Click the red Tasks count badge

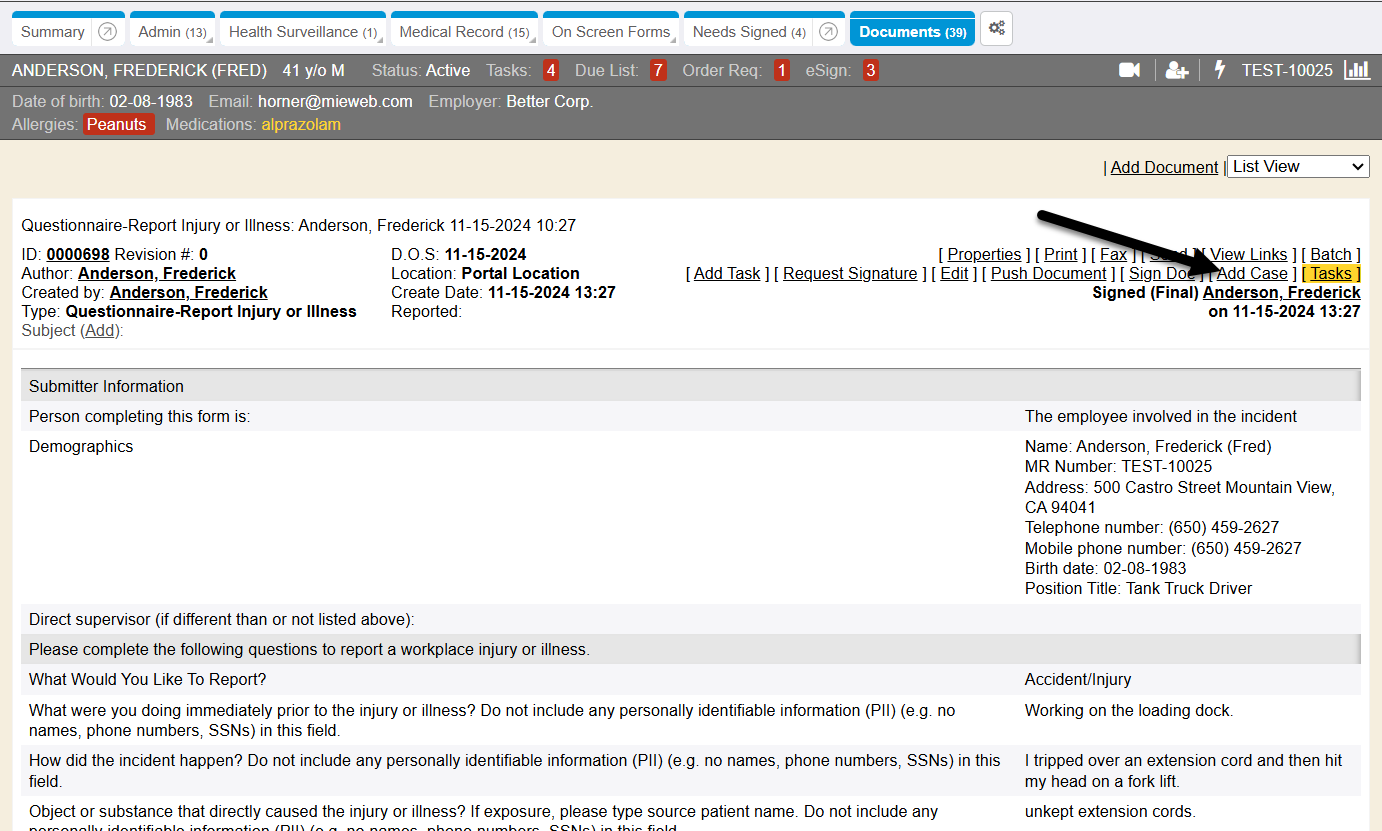point(550,71)
